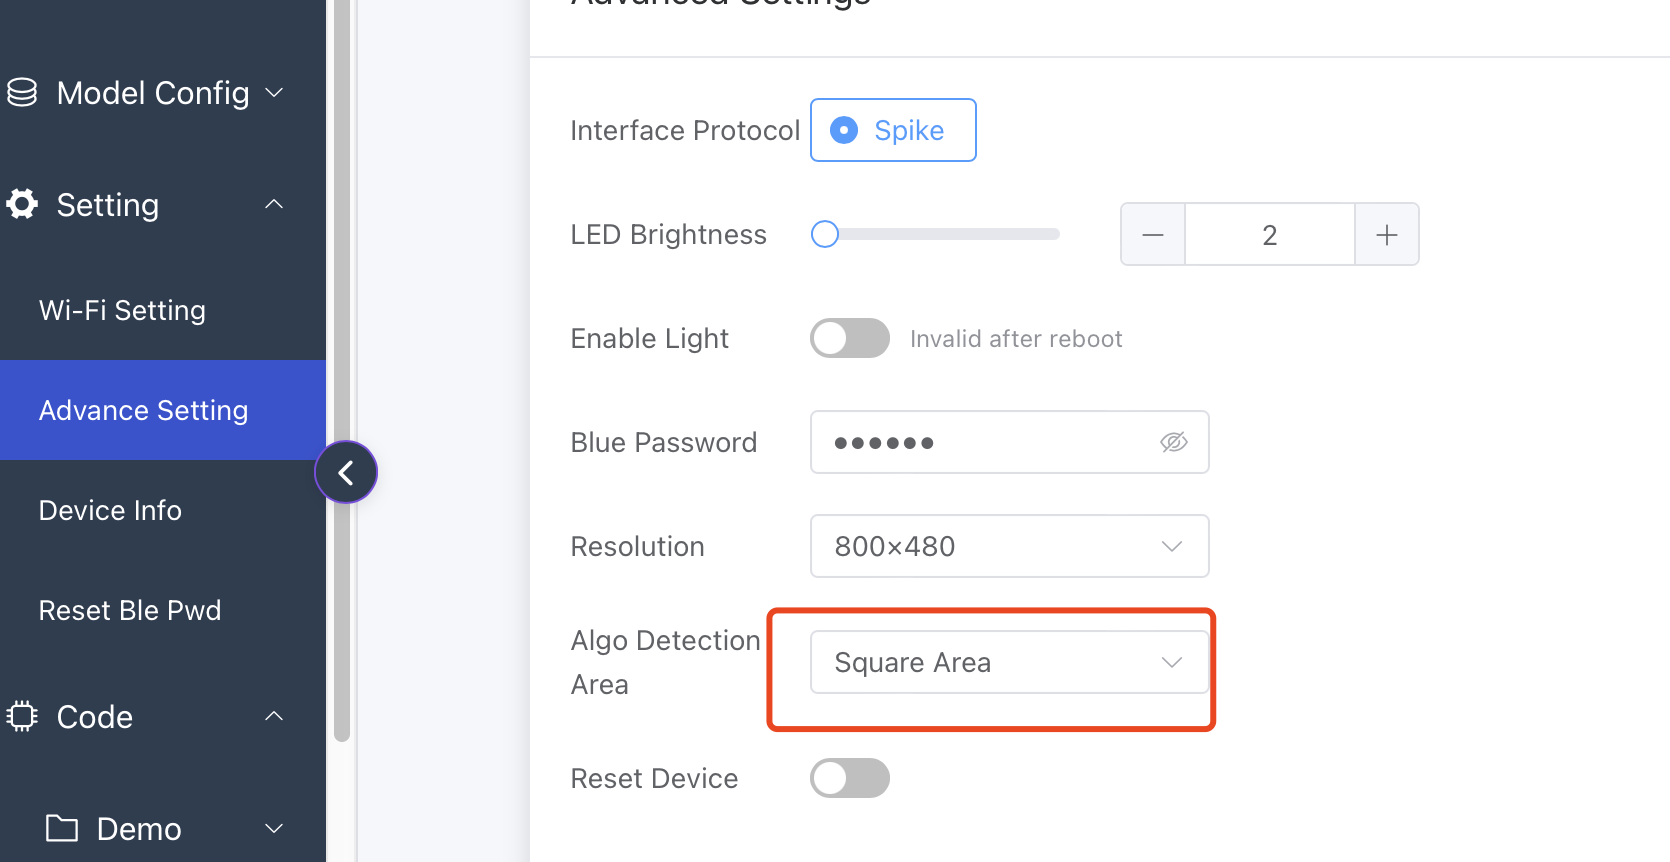Go to Reset Ble Pwd
The image size is (1670, 862).
(x=130, y=610)
